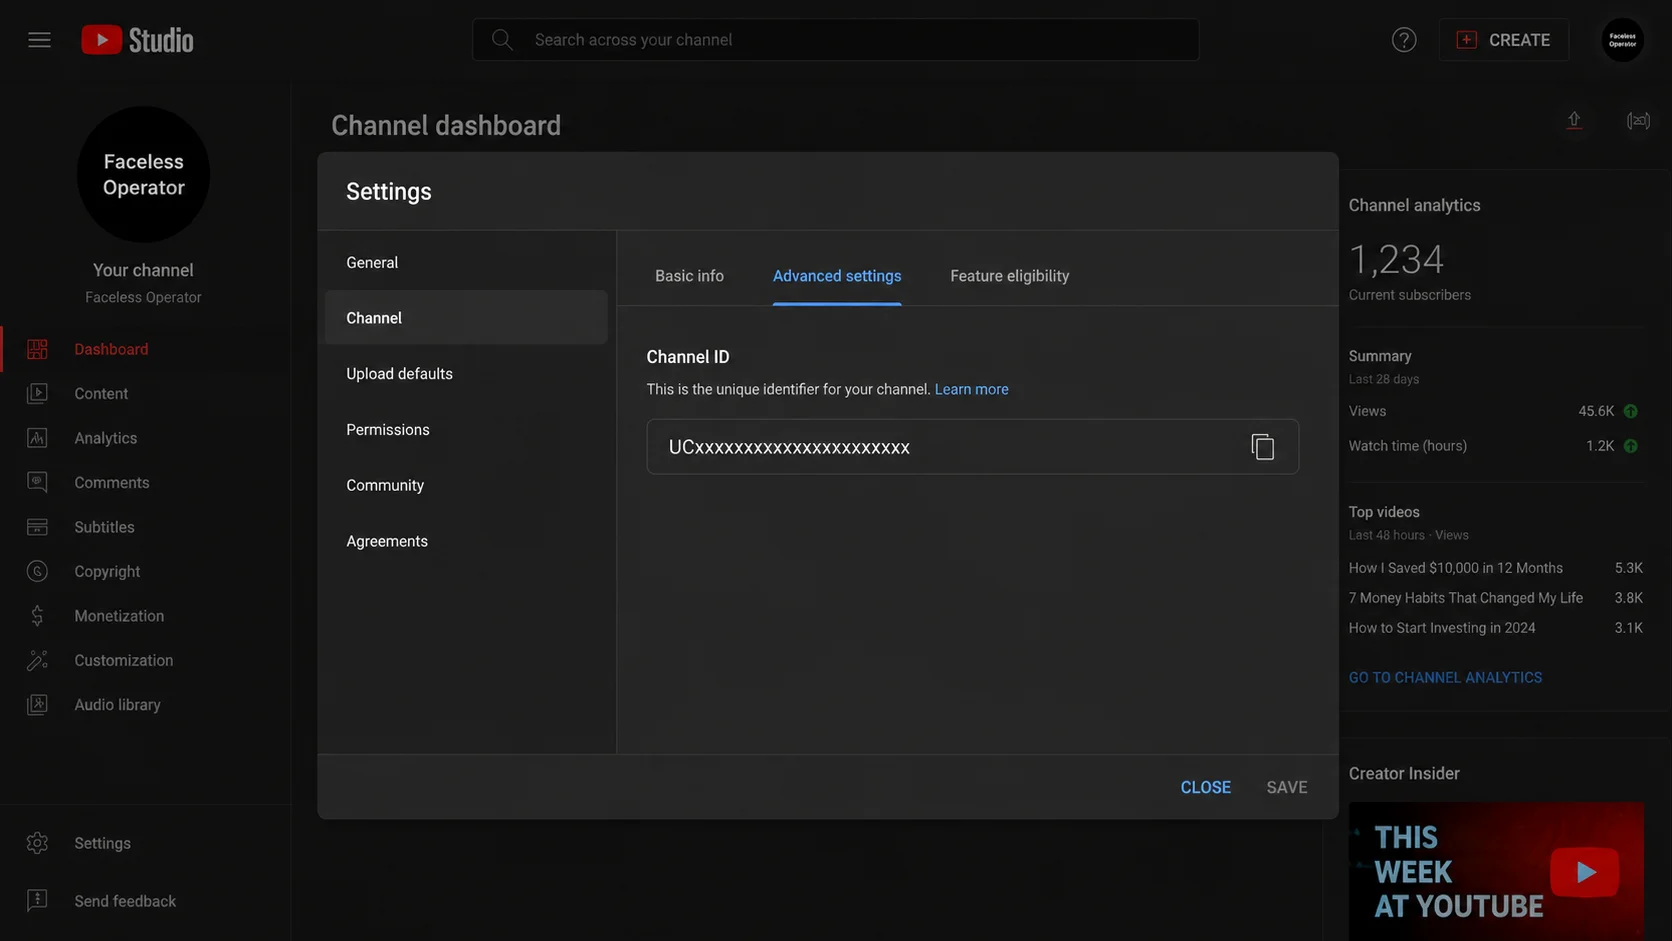1672x941 pixels.
Task: Open Comments label in sidebar
Action: click(x=112, y=482)
